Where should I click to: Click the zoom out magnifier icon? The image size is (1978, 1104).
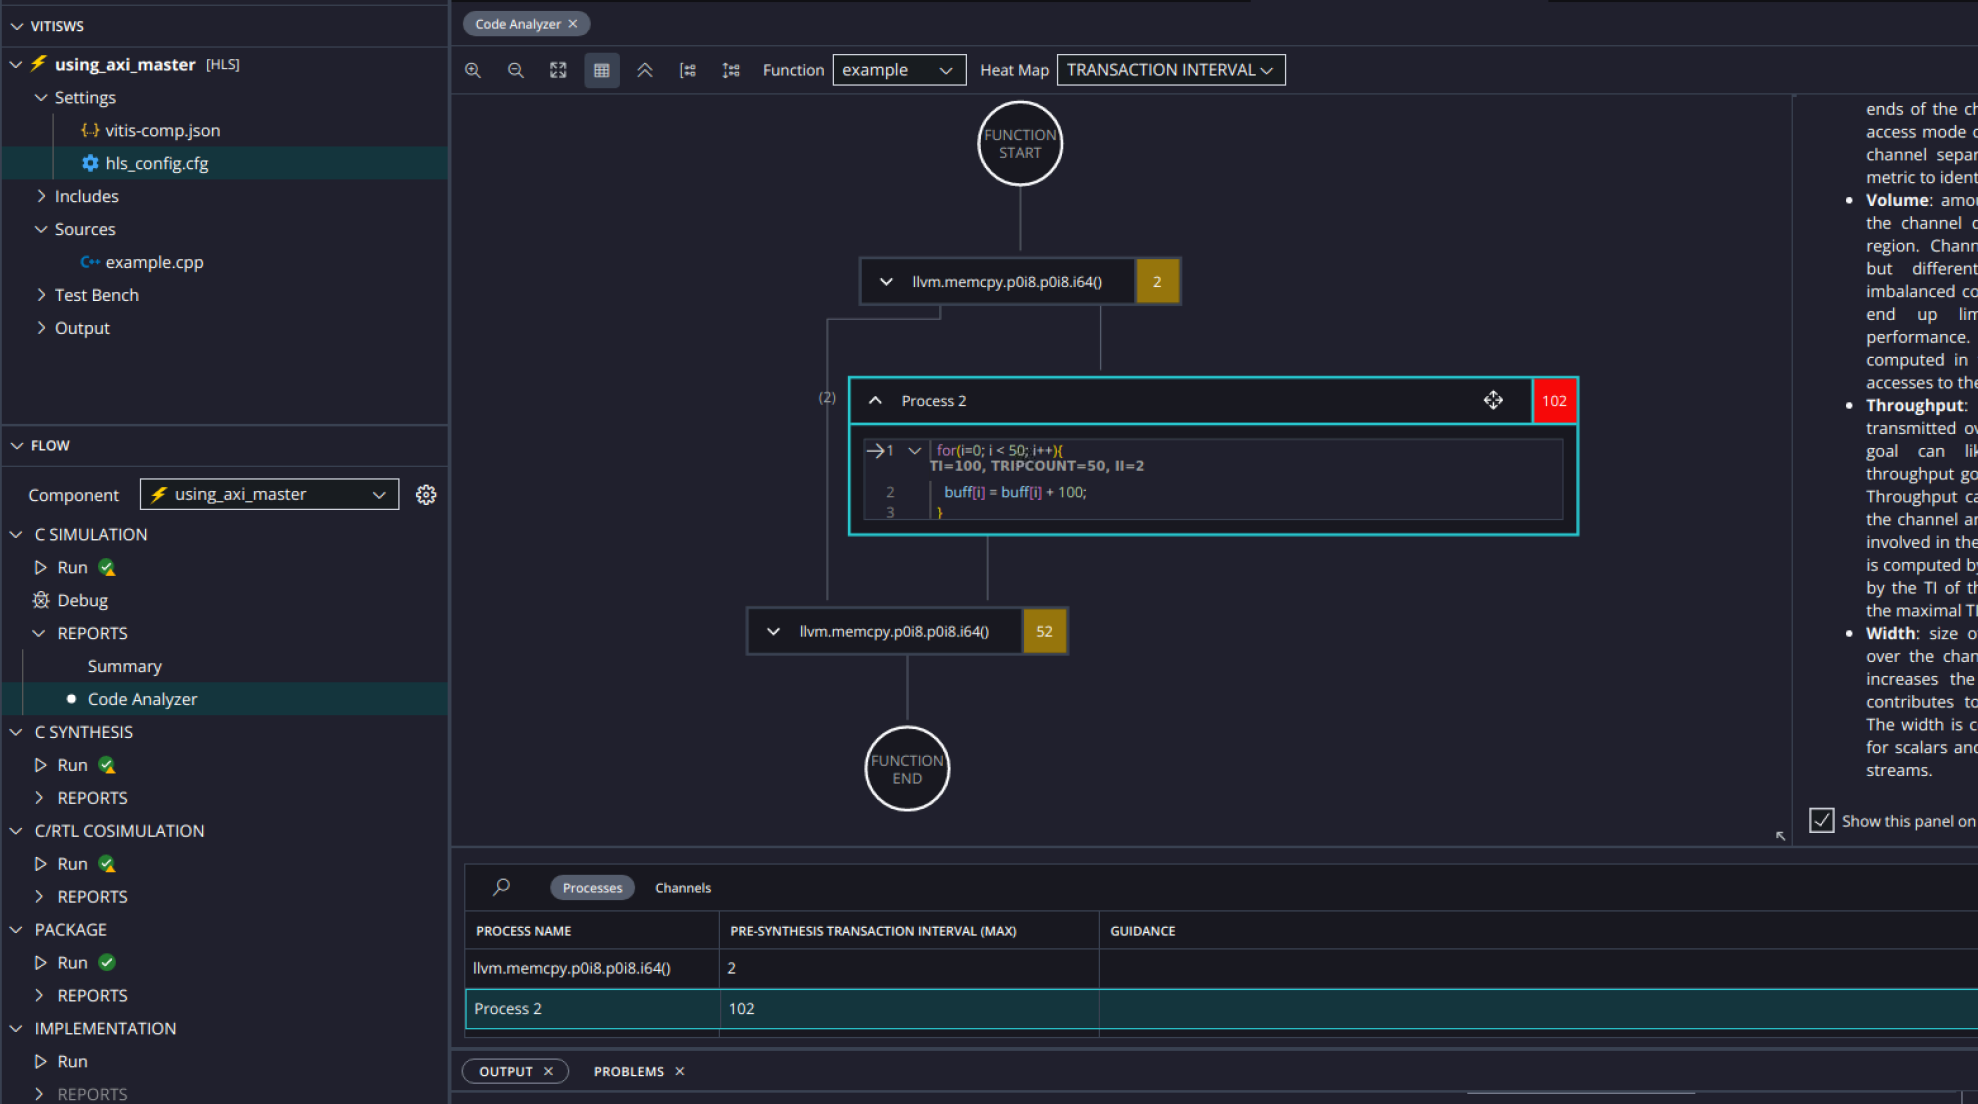(x=516, y=70)
